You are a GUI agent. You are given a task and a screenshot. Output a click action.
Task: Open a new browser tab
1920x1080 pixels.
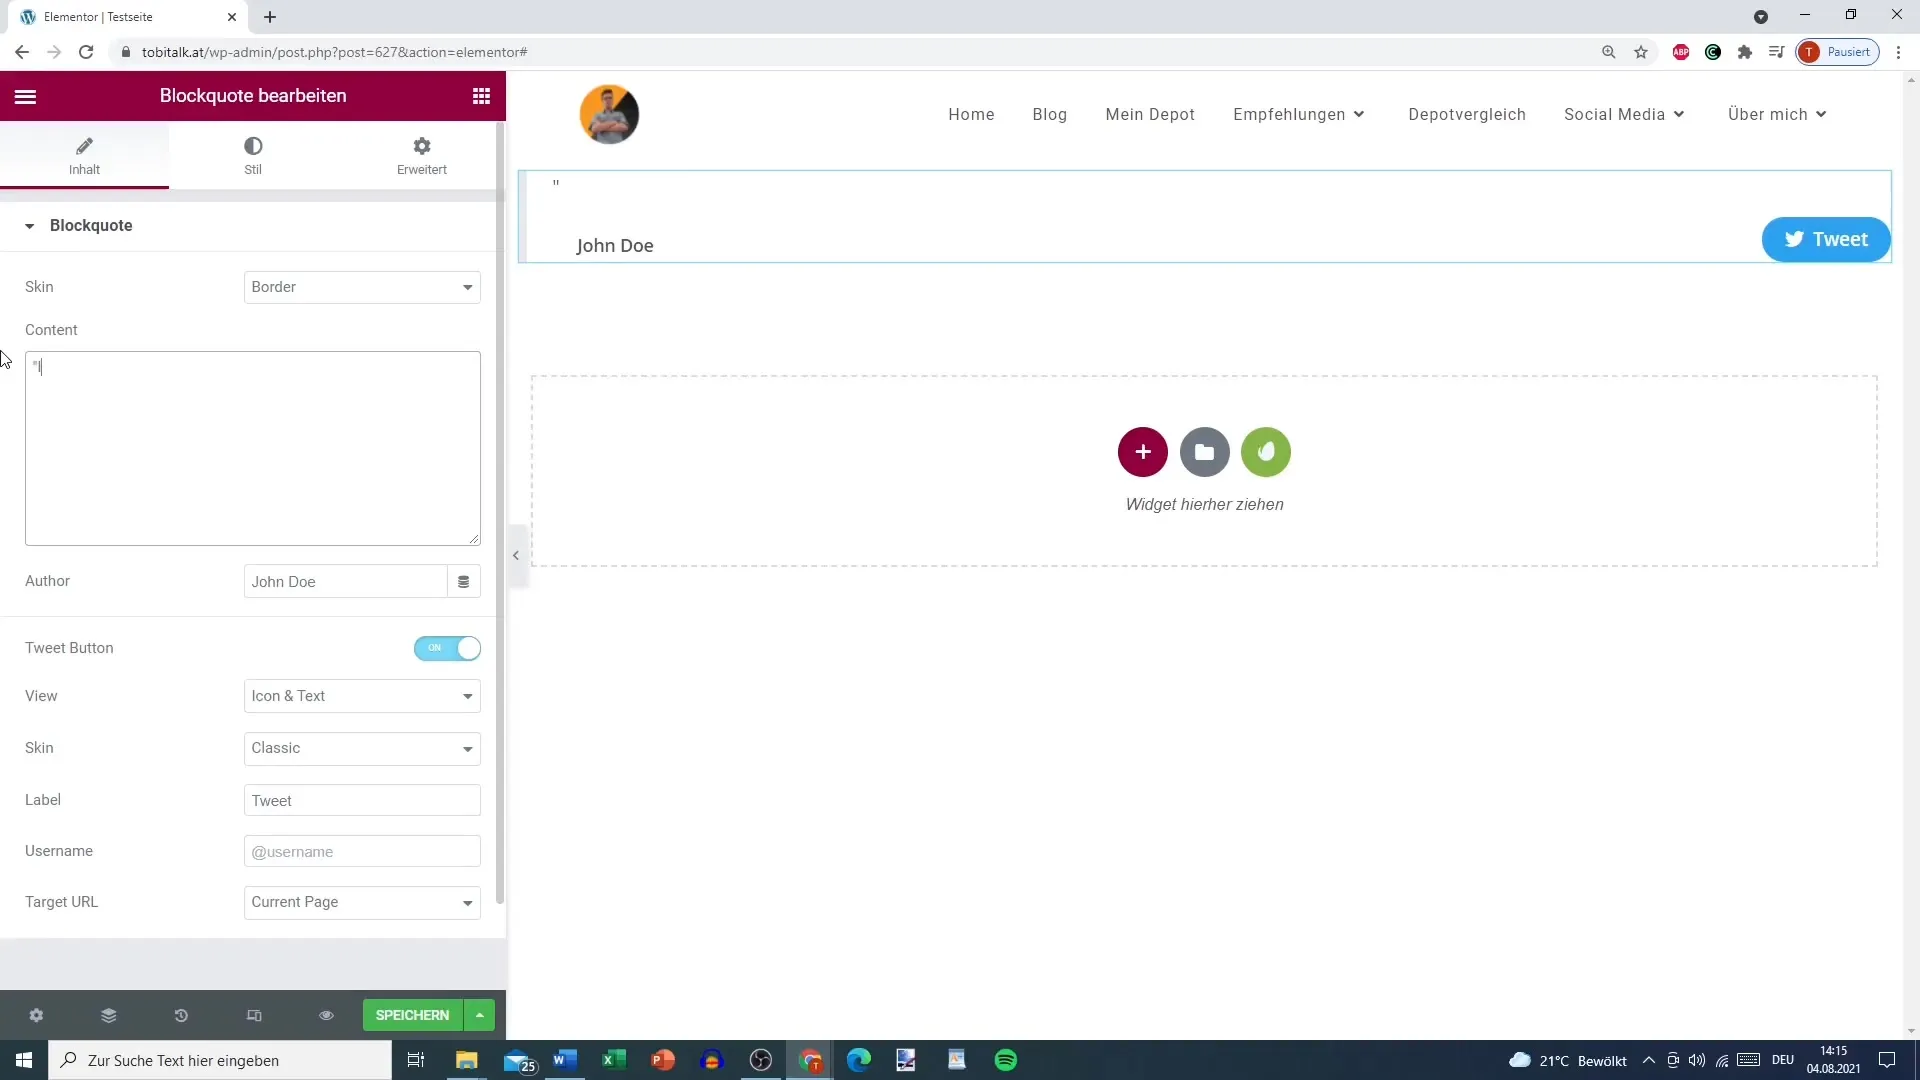tap(270, 17)
